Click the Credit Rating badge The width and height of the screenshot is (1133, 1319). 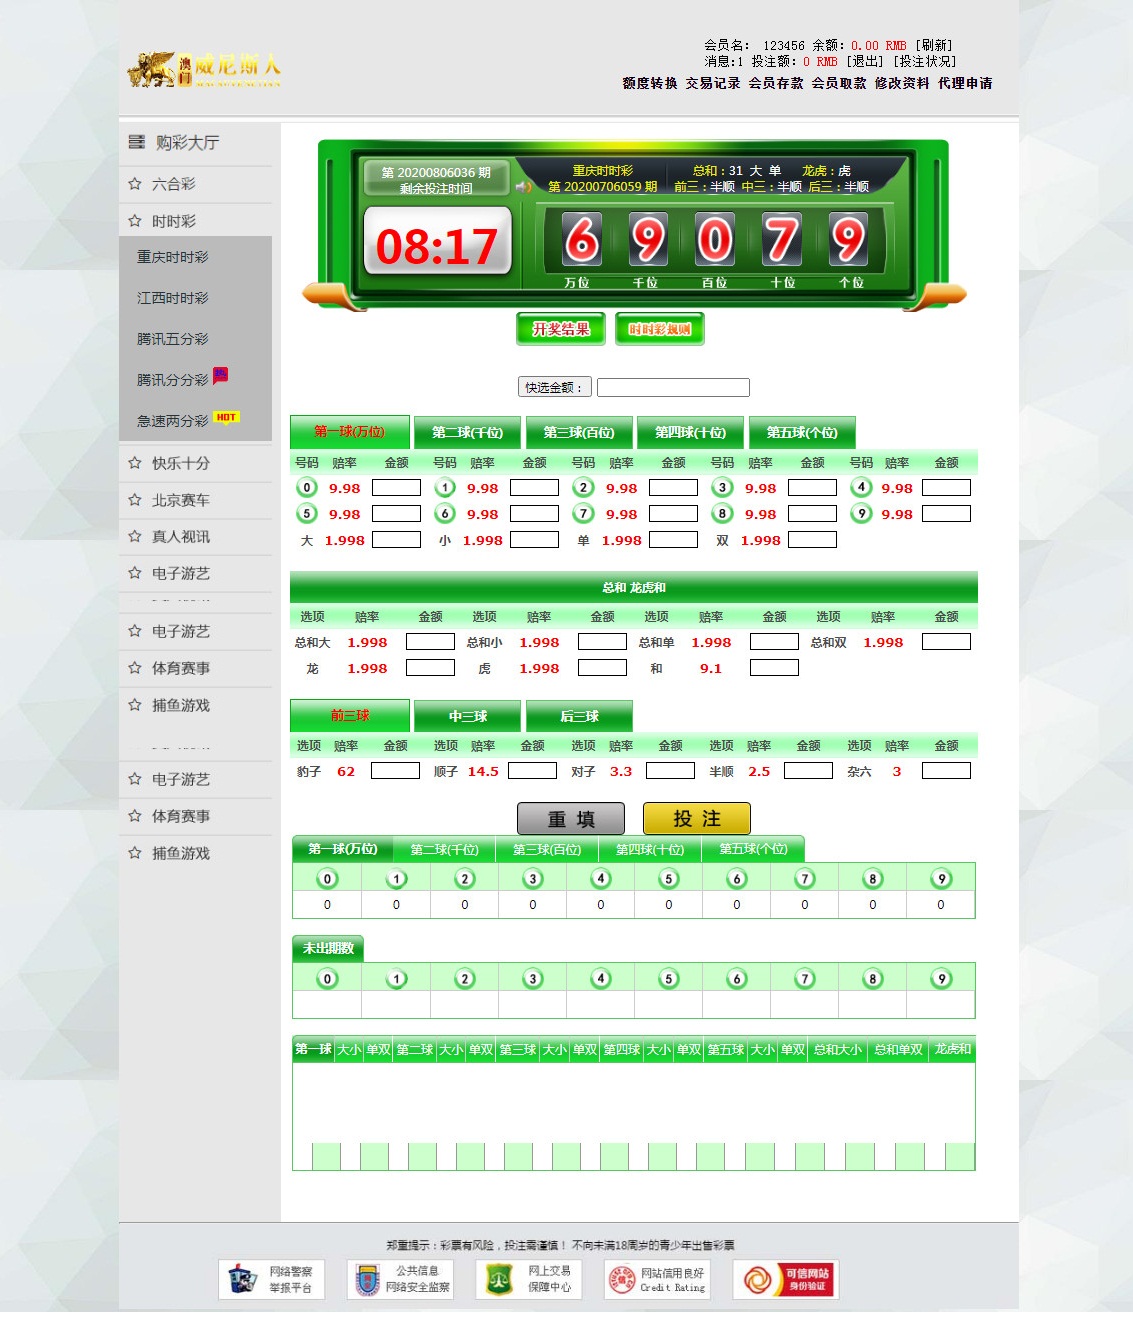pyautogui.click(x=656, y=1279)
